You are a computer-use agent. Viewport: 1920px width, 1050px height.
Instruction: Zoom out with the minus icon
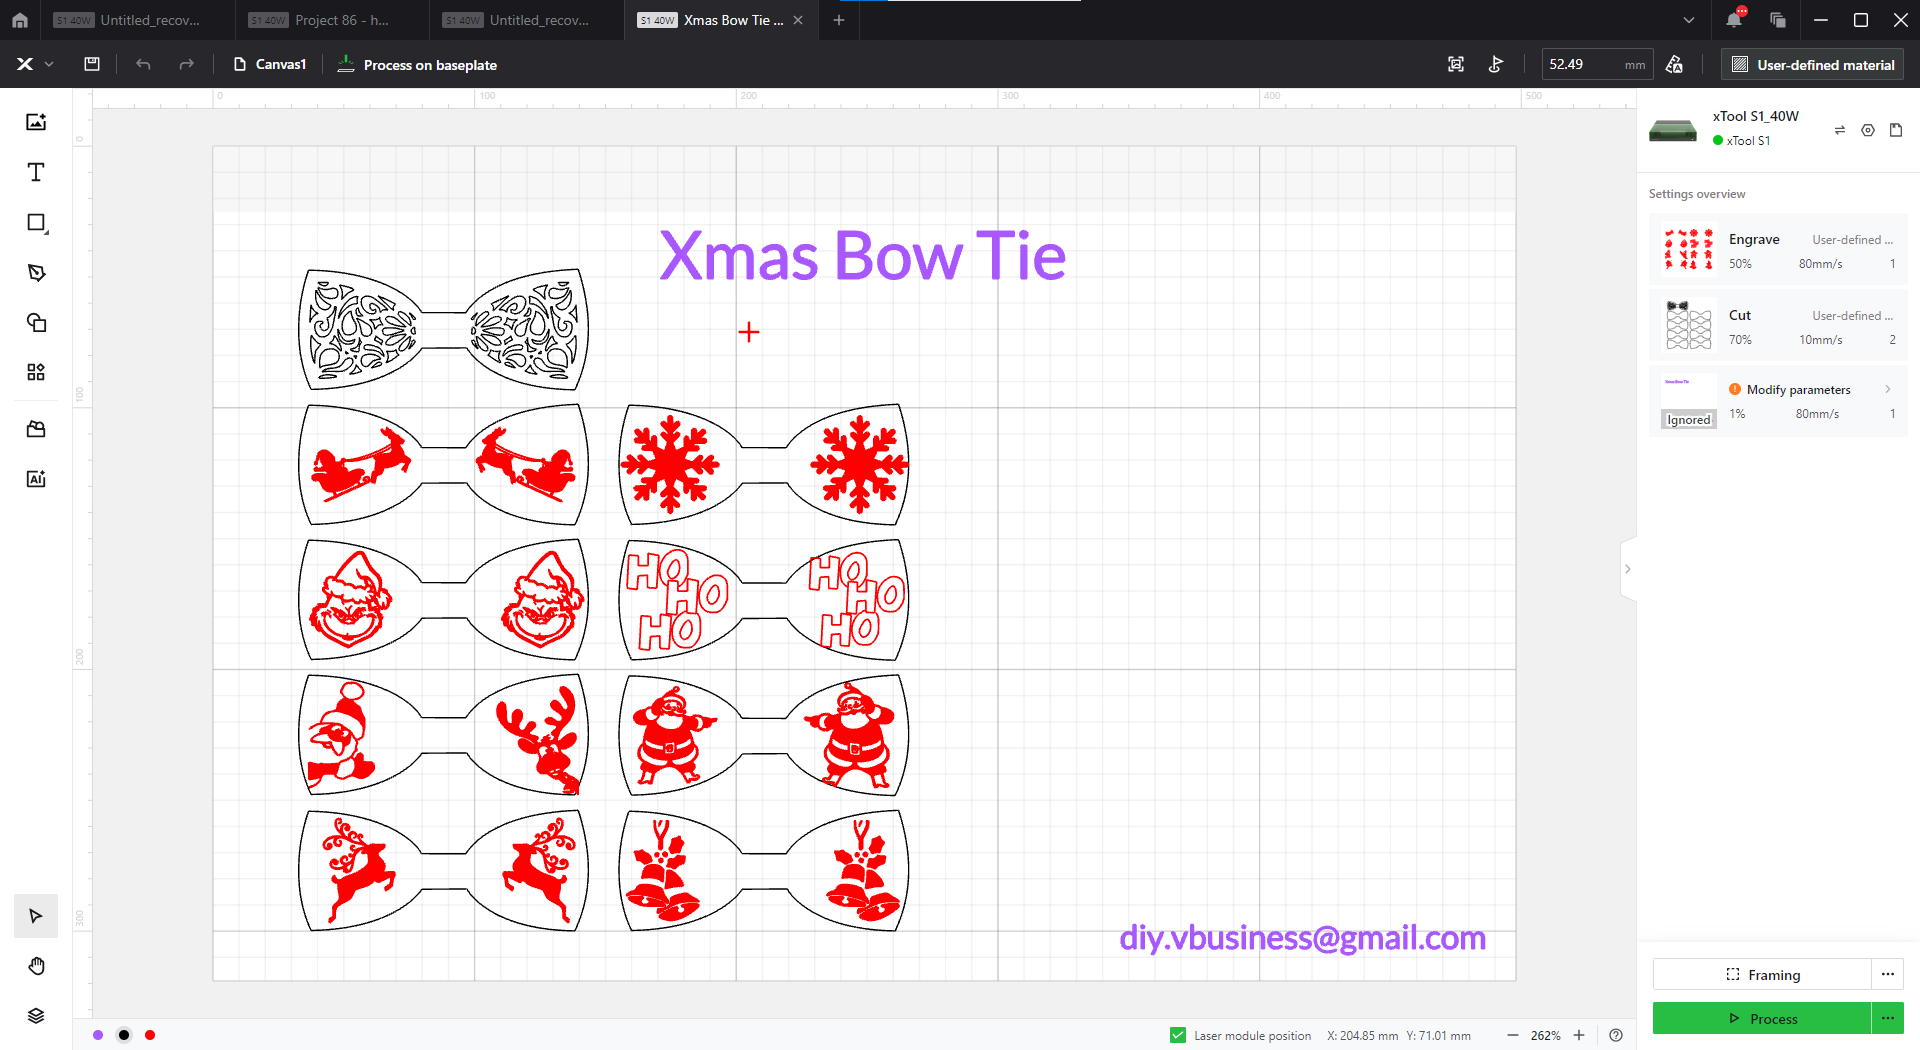point(1513,1035)
